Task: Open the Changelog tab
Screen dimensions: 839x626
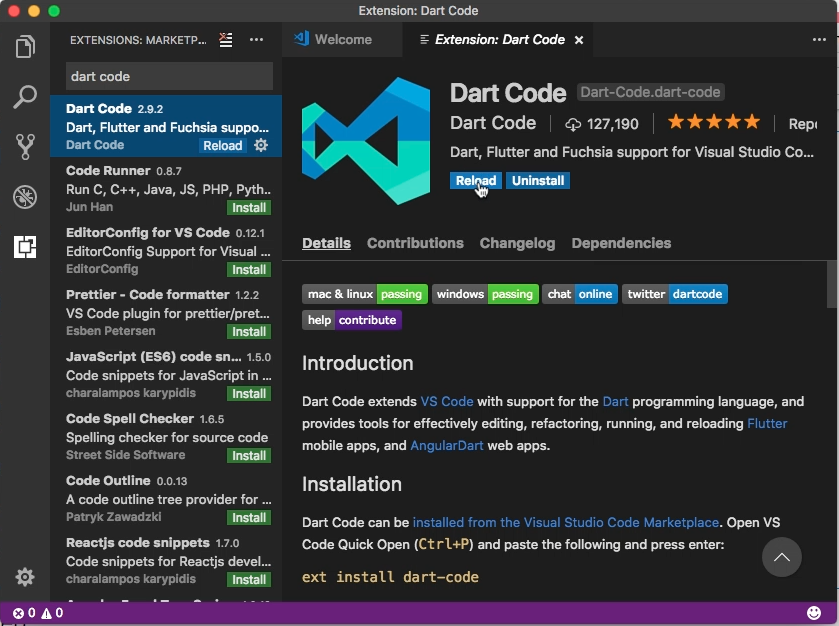Action: pyautogui.click(x=517, y=243)
